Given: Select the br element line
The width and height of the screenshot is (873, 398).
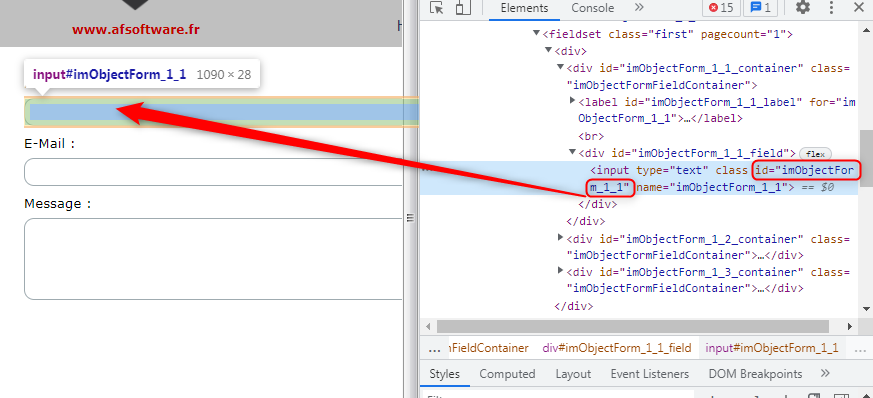Looking at the screenshot, I should tap(591, 136).
